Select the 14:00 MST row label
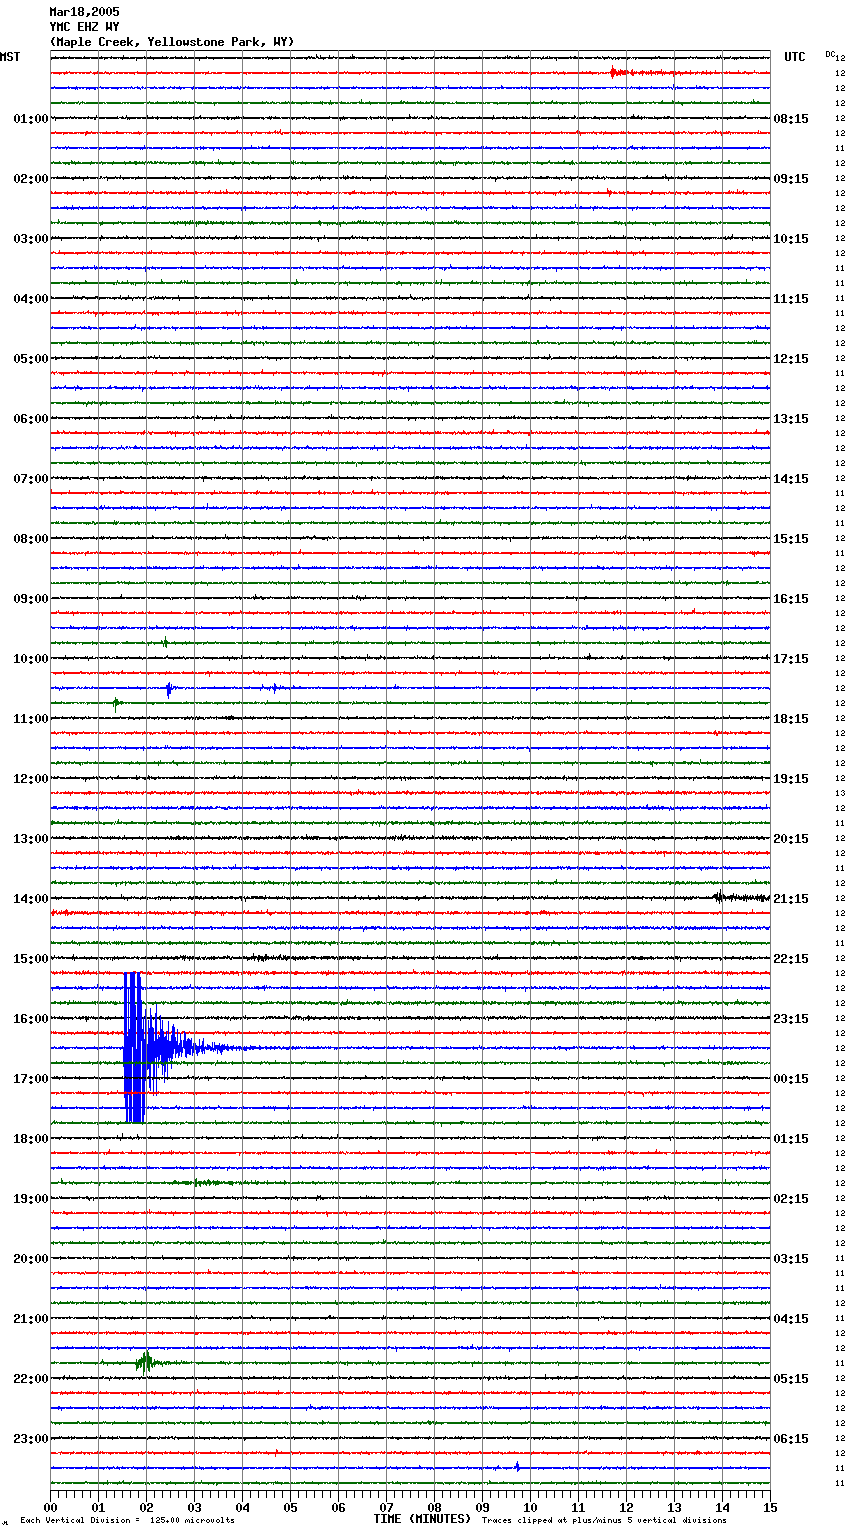This screenshot has height=1534, width=850. click(31, 899)
